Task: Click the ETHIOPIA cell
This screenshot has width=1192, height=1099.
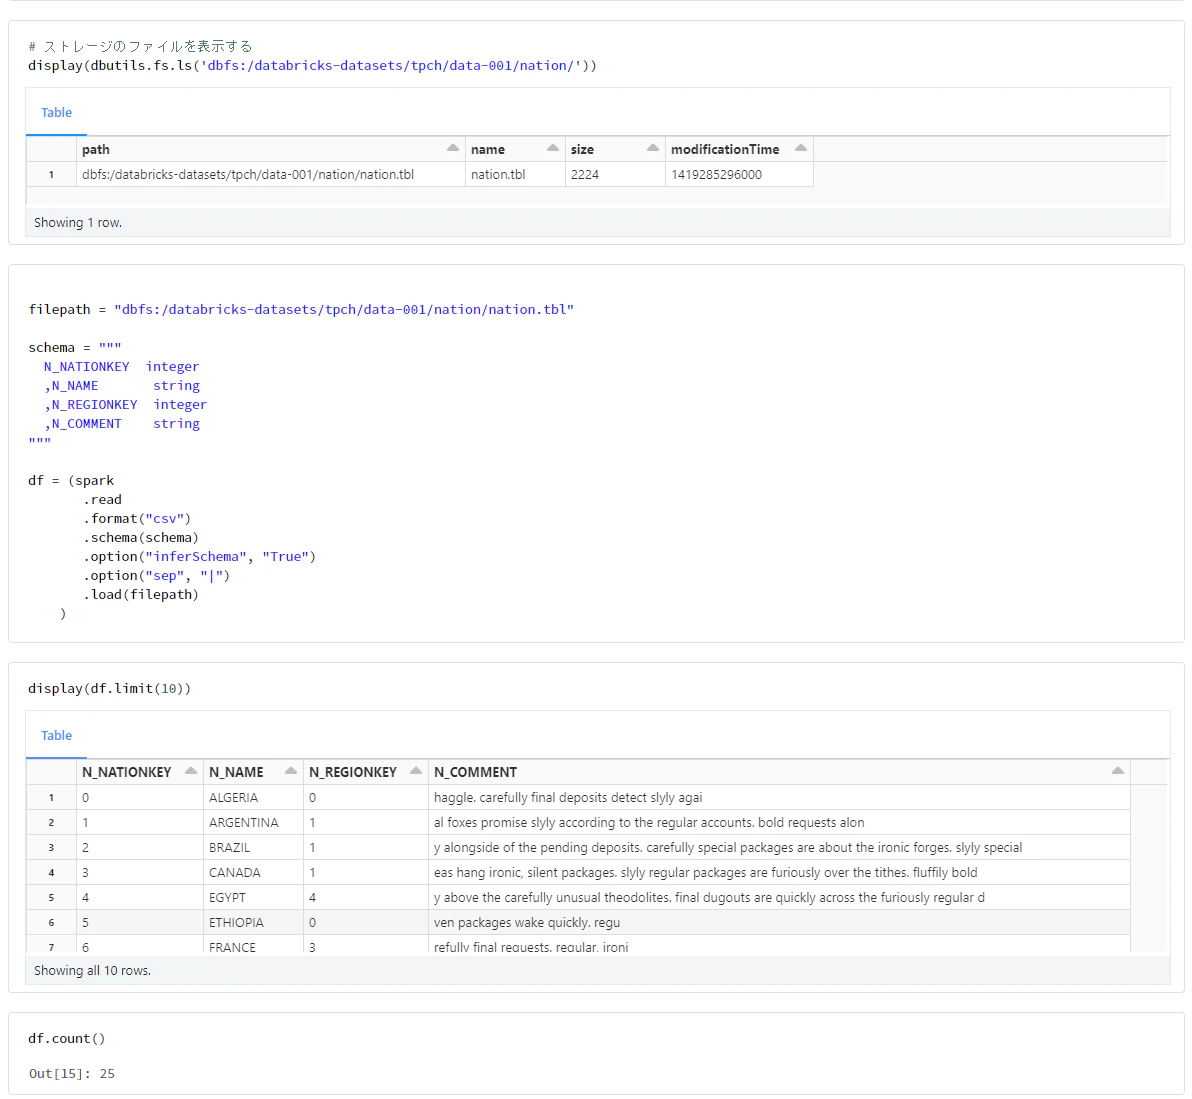Action: pos(253,923)
